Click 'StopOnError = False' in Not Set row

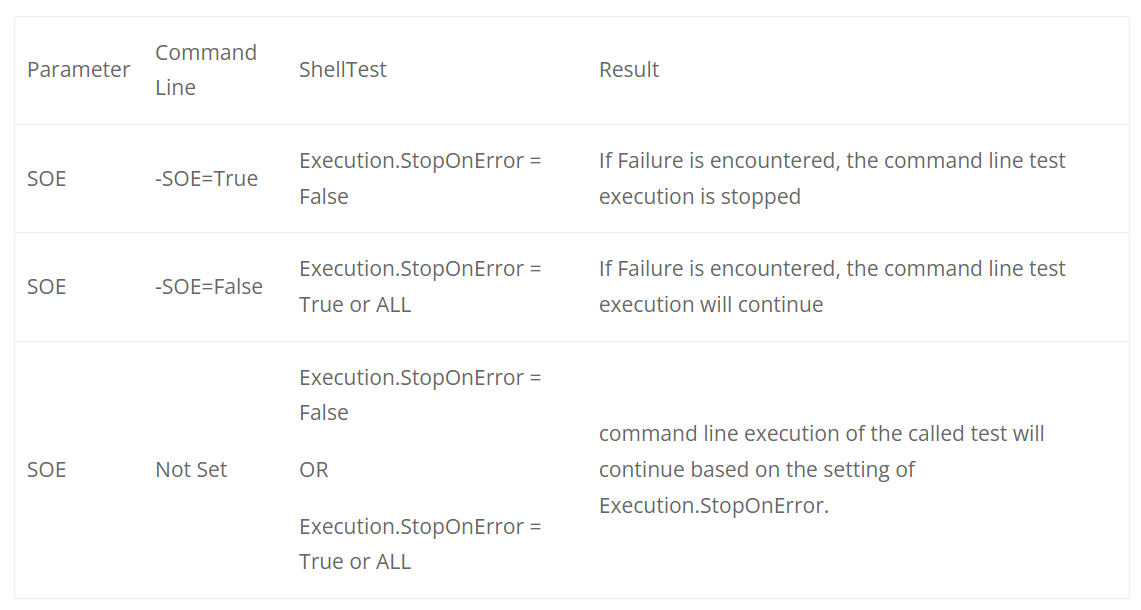[x=419, y=395]
